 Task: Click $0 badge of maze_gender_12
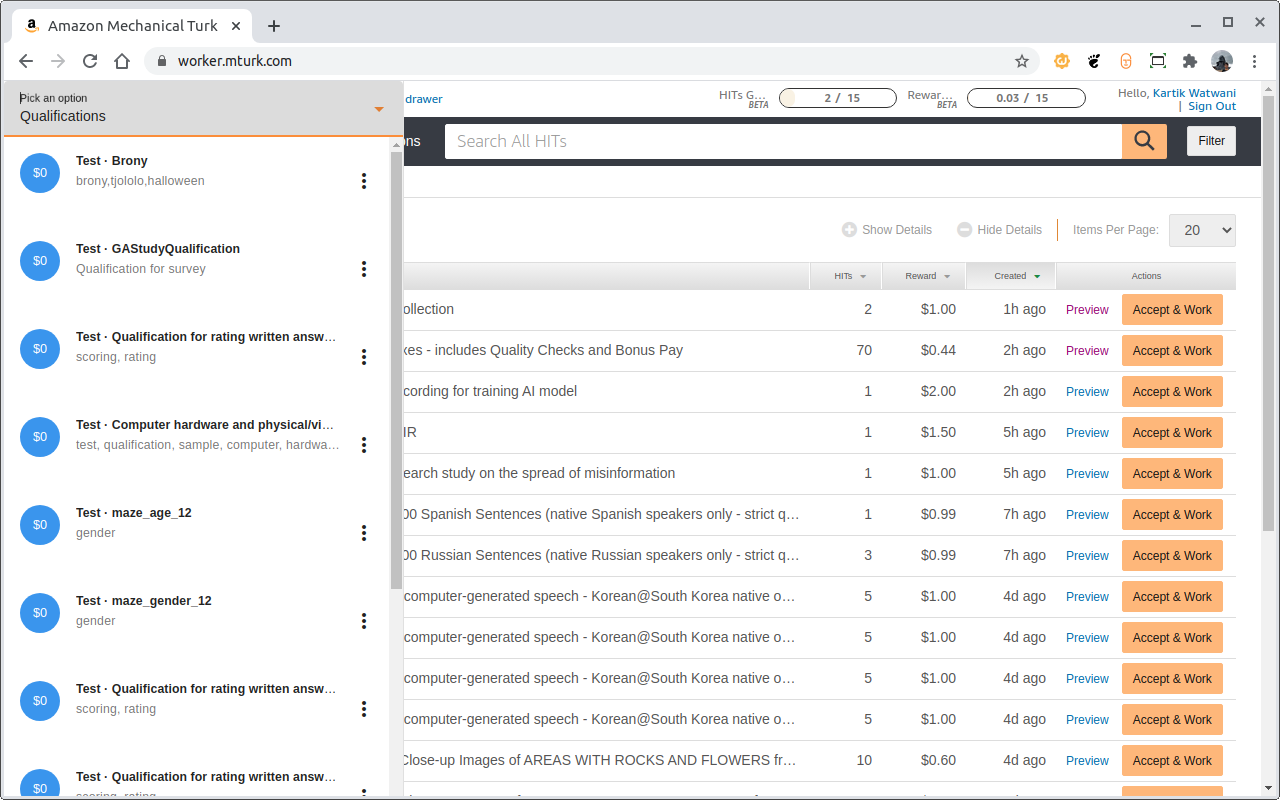pos(40,613)
